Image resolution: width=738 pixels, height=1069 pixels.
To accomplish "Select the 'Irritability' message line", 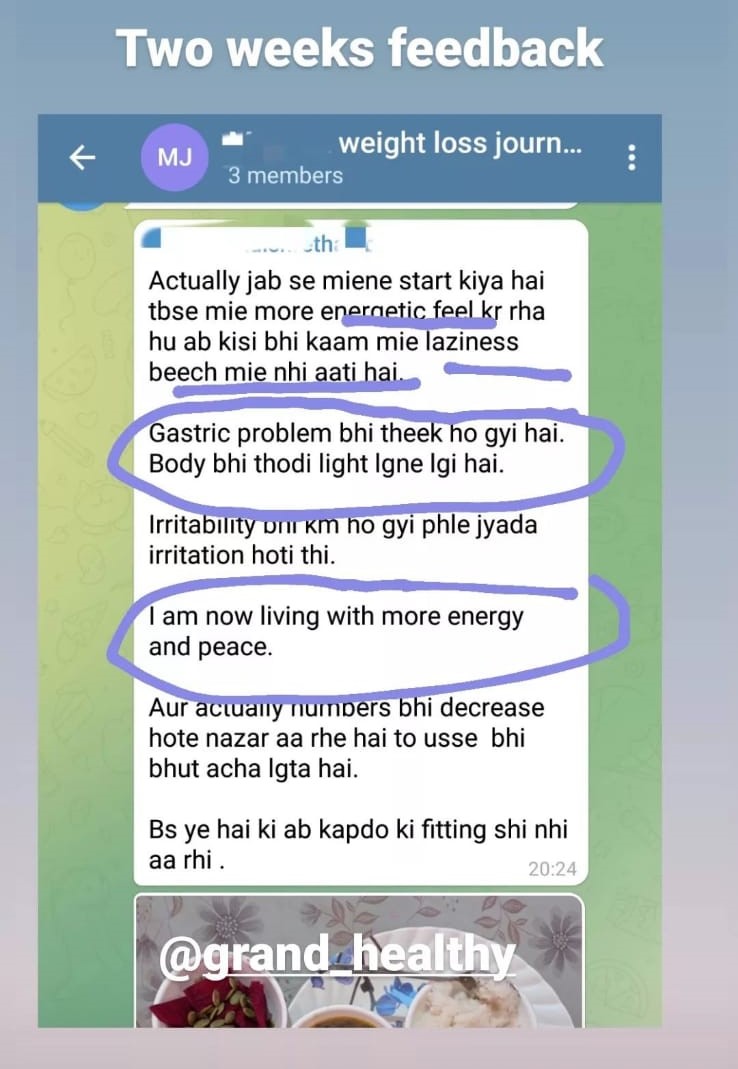I will pos(343,539).
